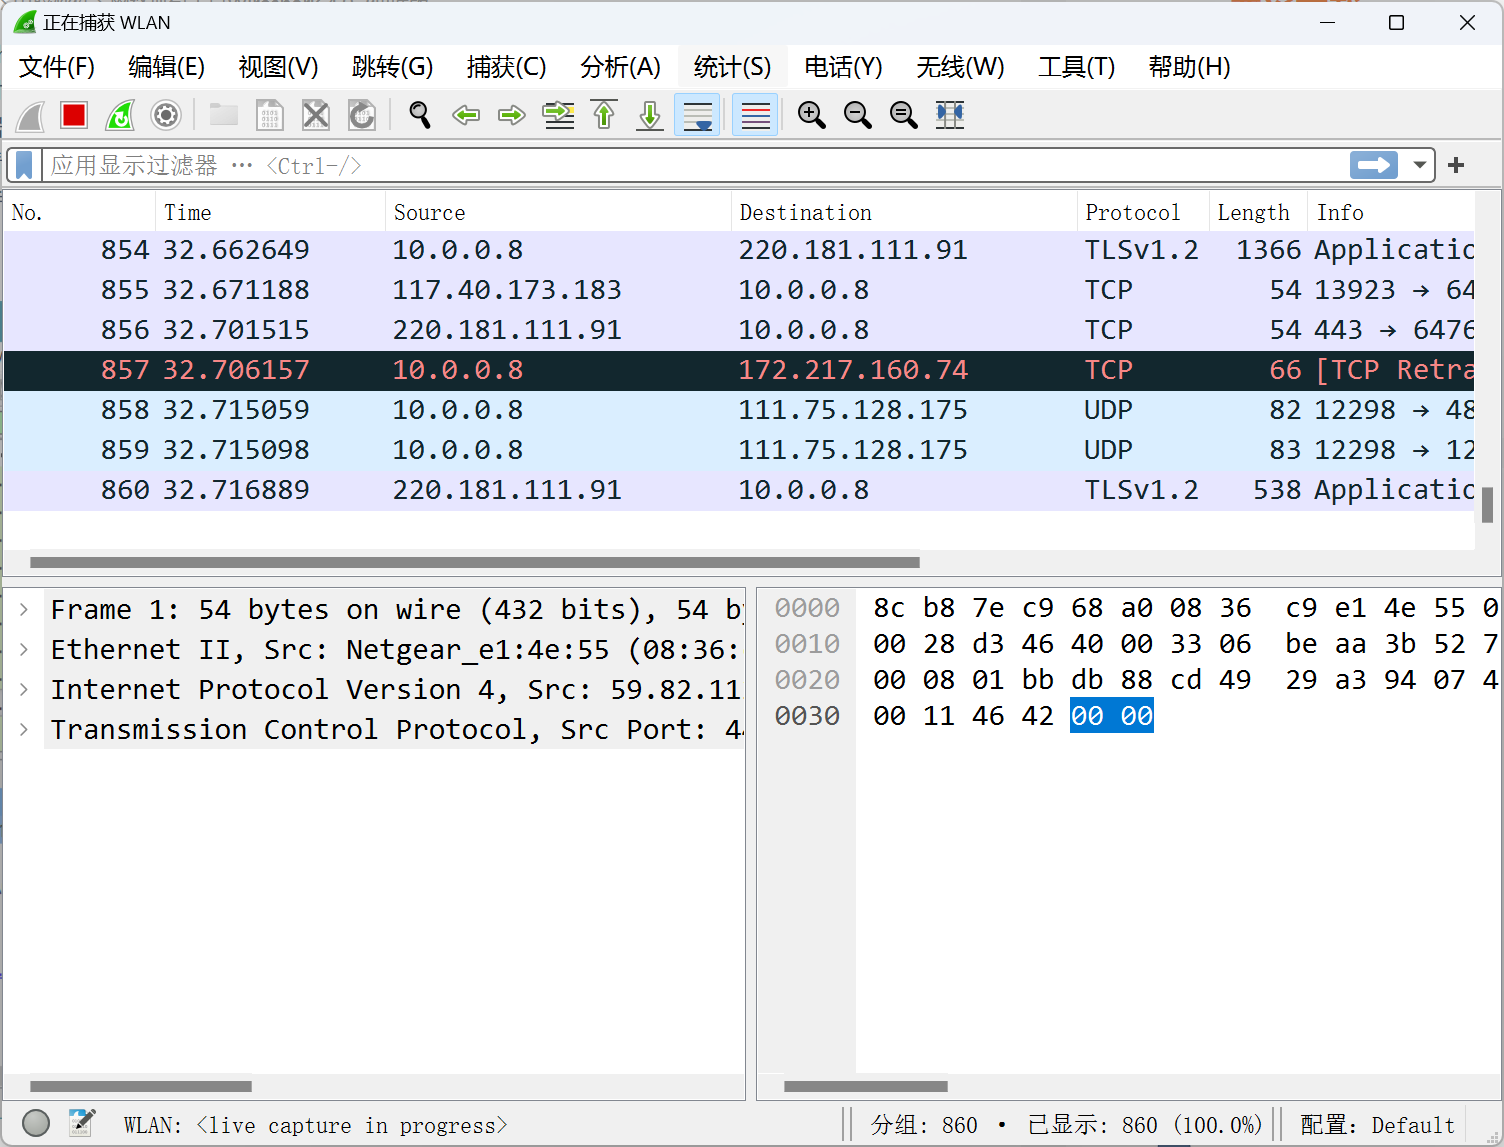Open the 编辑(E) menu
Image resolution: width=1504 pixels, height=1147 pixels.
coord(167,67)
